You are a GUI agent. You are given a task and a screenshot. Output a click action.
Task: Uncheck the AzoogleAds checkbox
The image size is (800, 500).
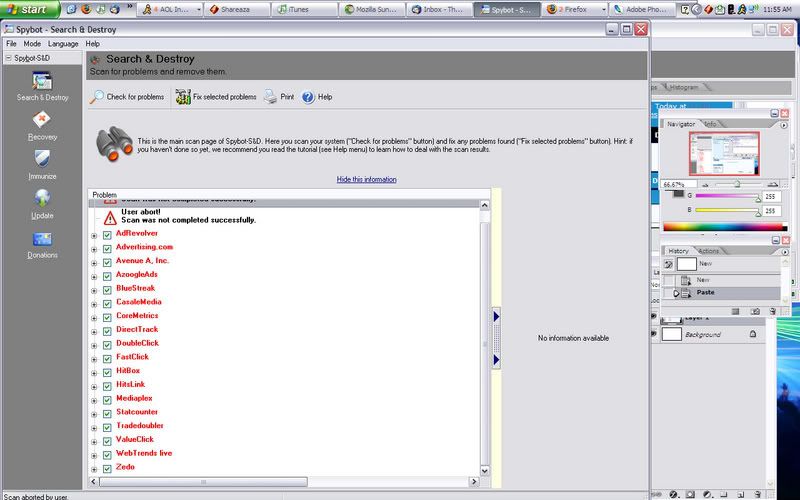(x=107, y=277)
